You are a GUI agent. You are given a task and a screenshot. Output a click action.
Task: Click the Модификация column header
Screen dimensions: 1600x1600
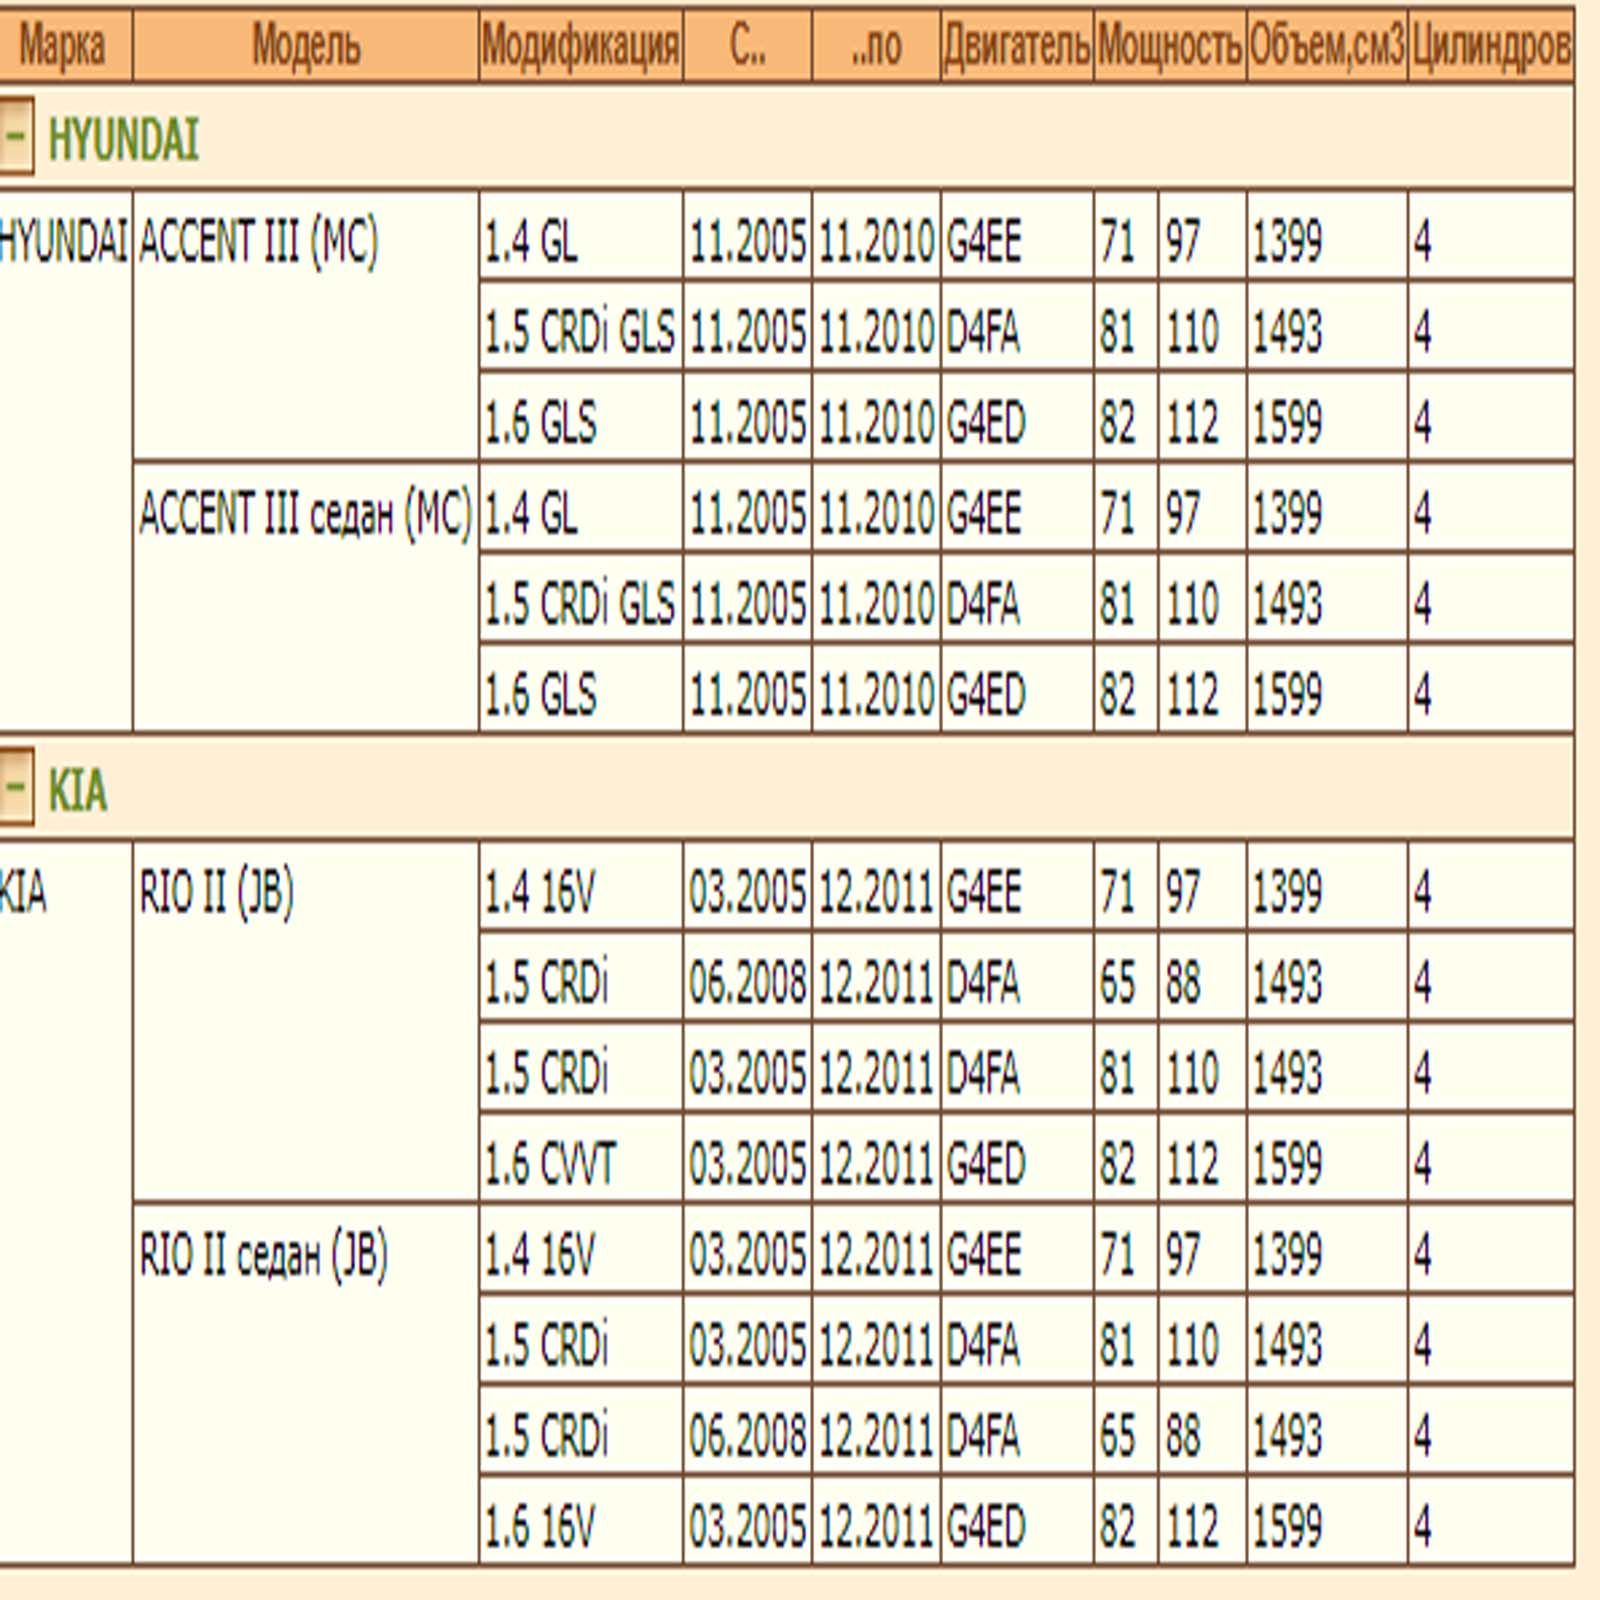coord(580,46)
